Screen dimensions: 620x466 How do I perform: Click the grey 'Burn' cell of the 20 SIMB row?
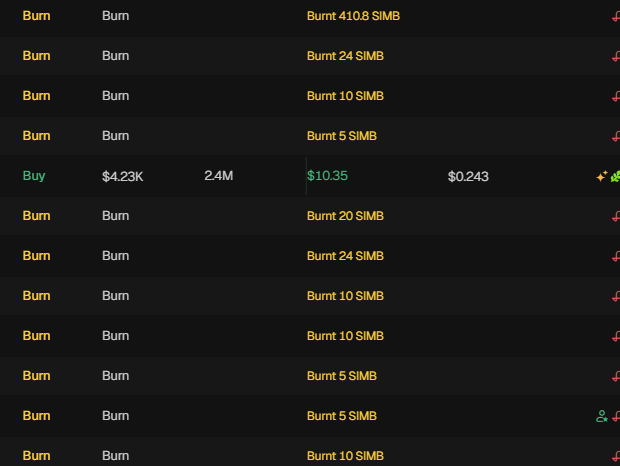click(115, 216)
